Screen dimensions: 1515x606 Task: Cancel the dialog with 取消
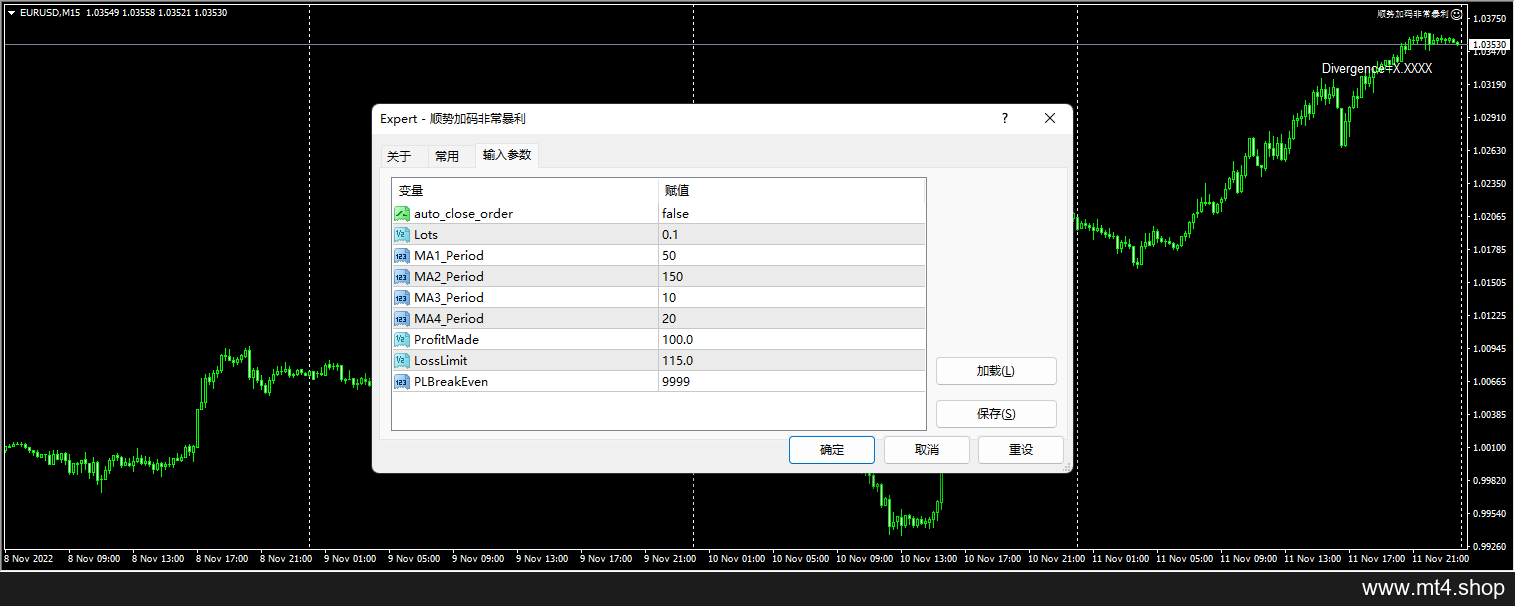(927, 450)
